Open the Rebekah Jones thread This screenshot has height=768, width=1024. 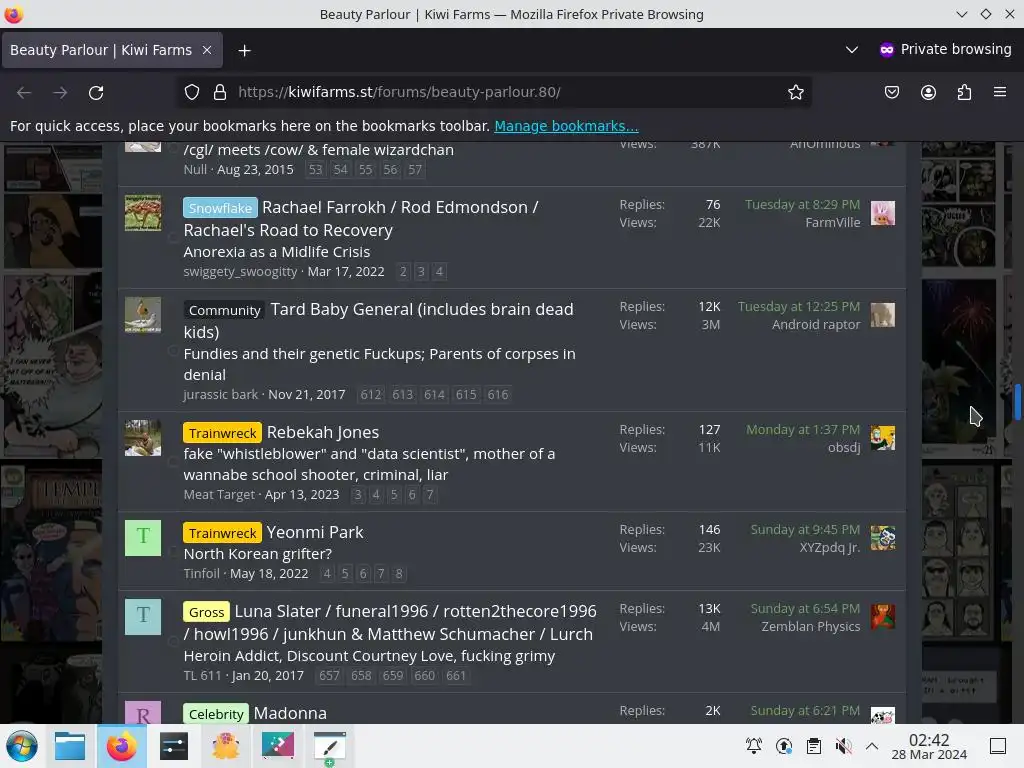point(323,432)
